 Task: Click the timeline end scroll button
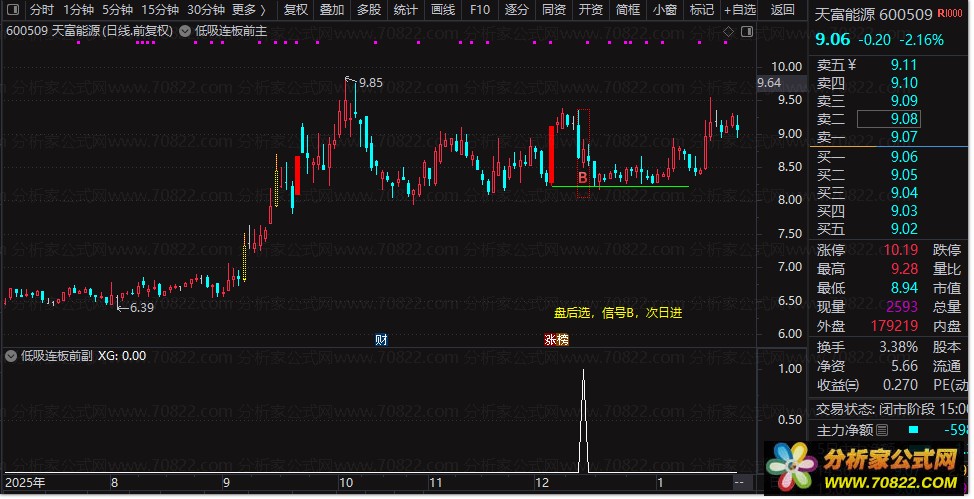point(739,482)
